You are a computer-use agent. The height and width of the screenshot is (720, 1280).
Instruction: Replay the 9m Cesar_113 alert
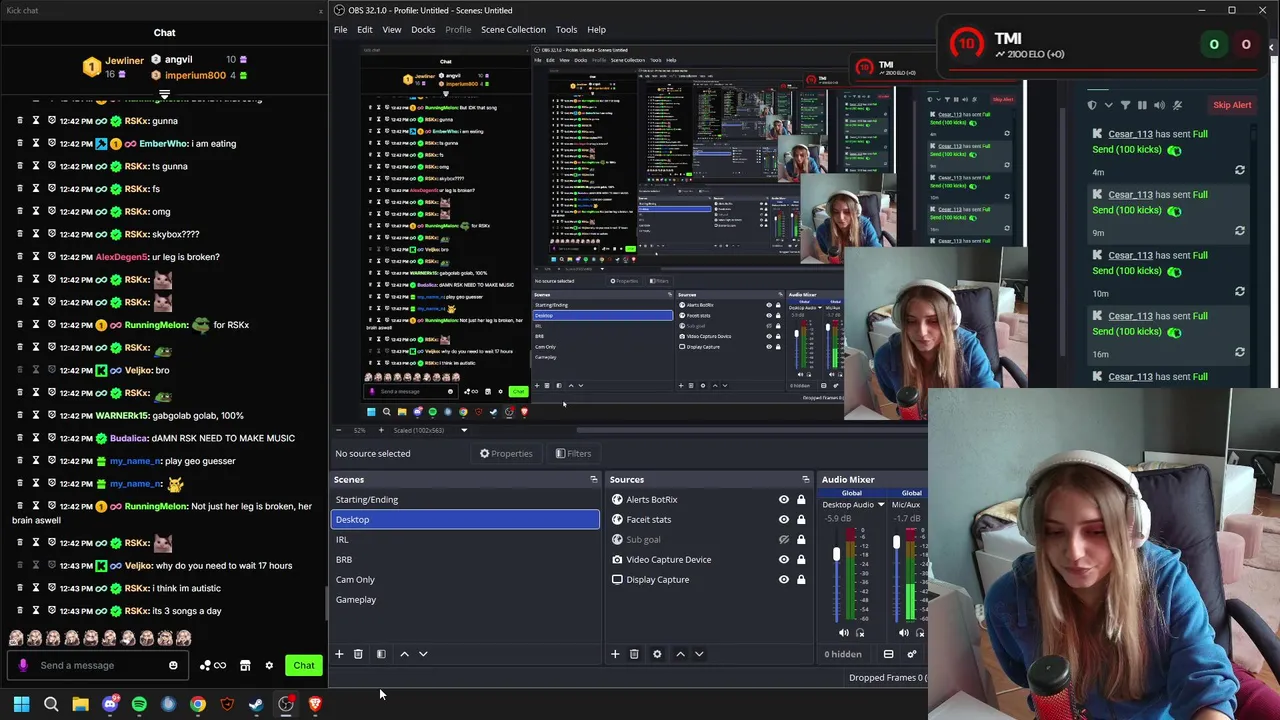point(1240,231)
